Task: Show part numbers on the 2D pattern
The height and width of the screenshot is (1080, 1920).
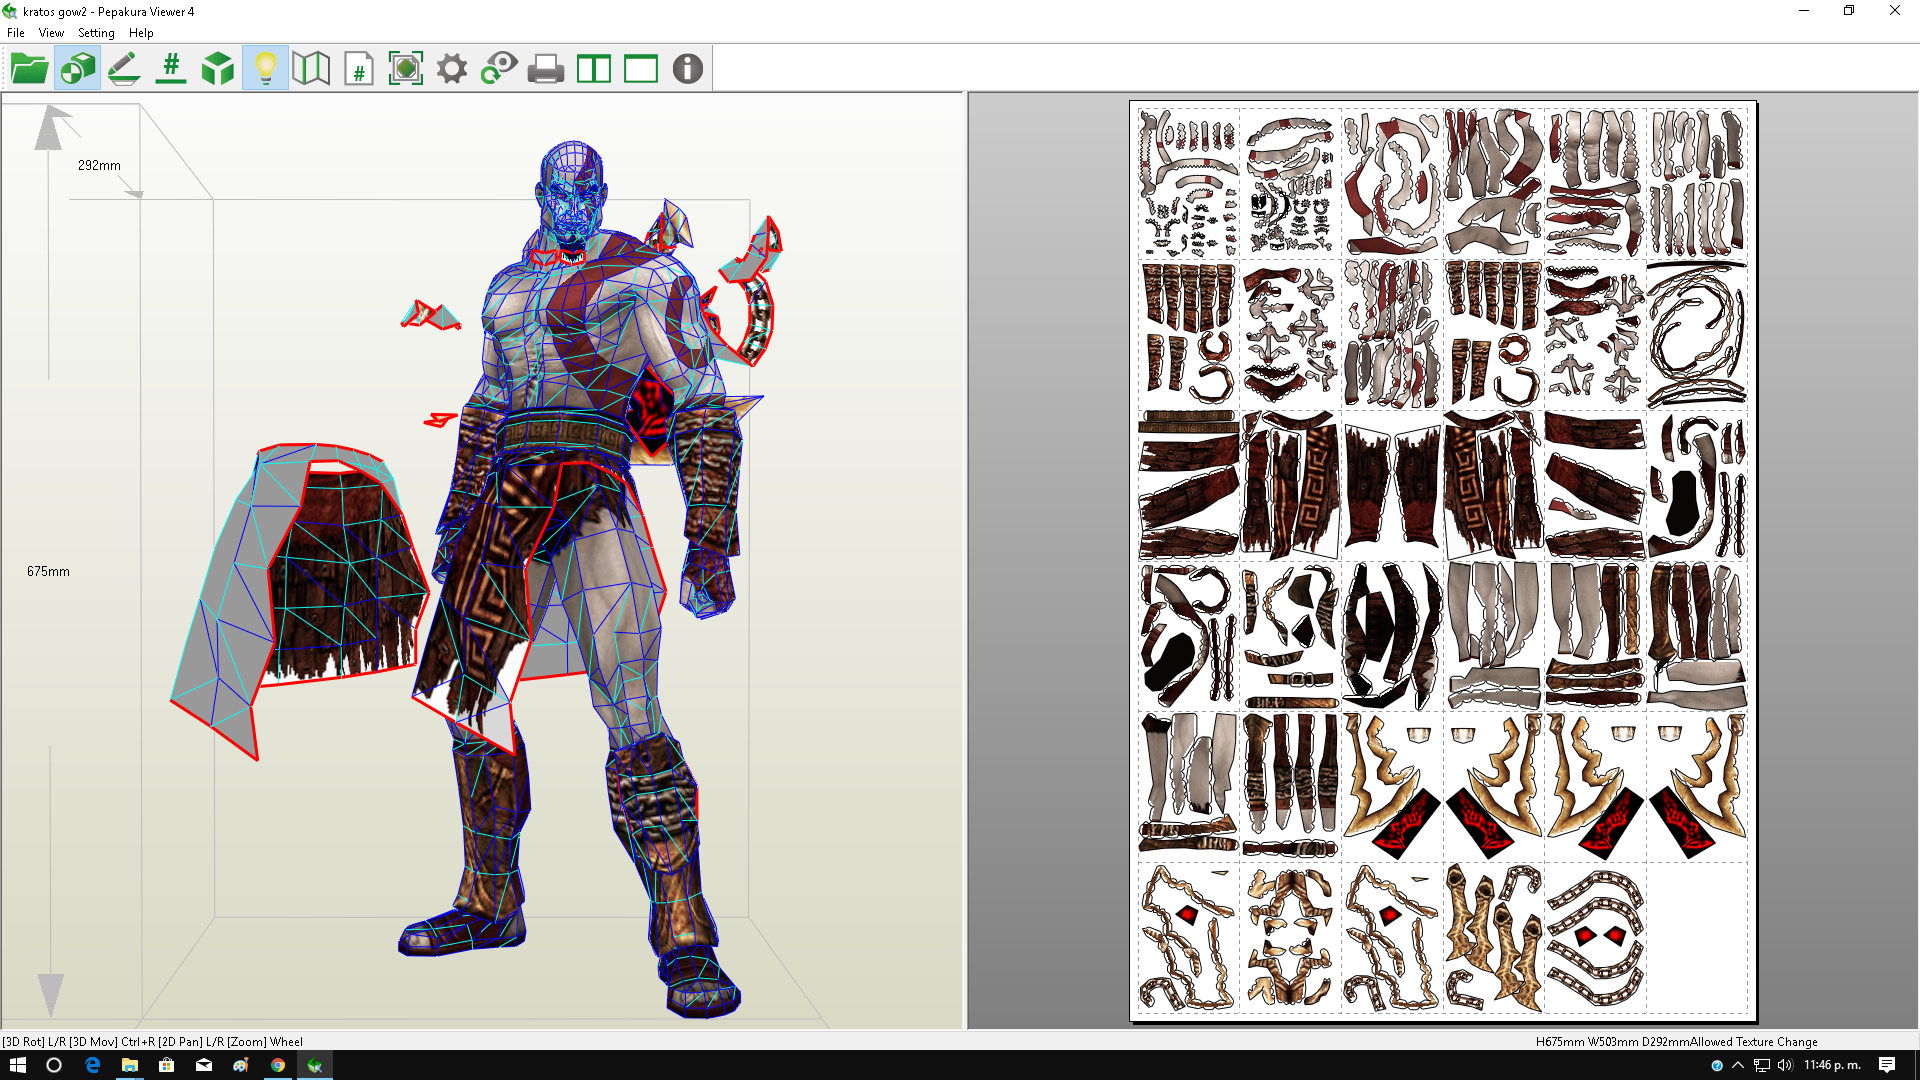Action: pyautogui.click(x=358, y=68)
